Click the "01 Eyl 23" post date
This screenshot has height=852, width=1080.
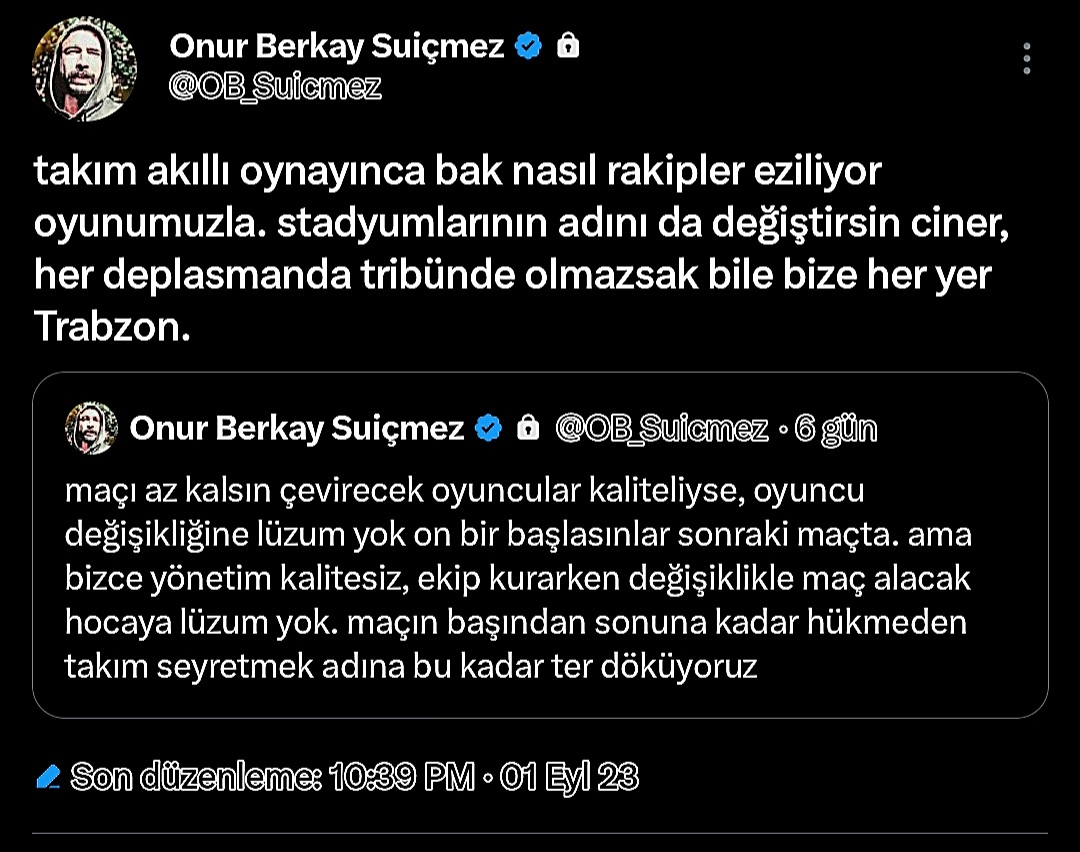click(x=569, y=777)
